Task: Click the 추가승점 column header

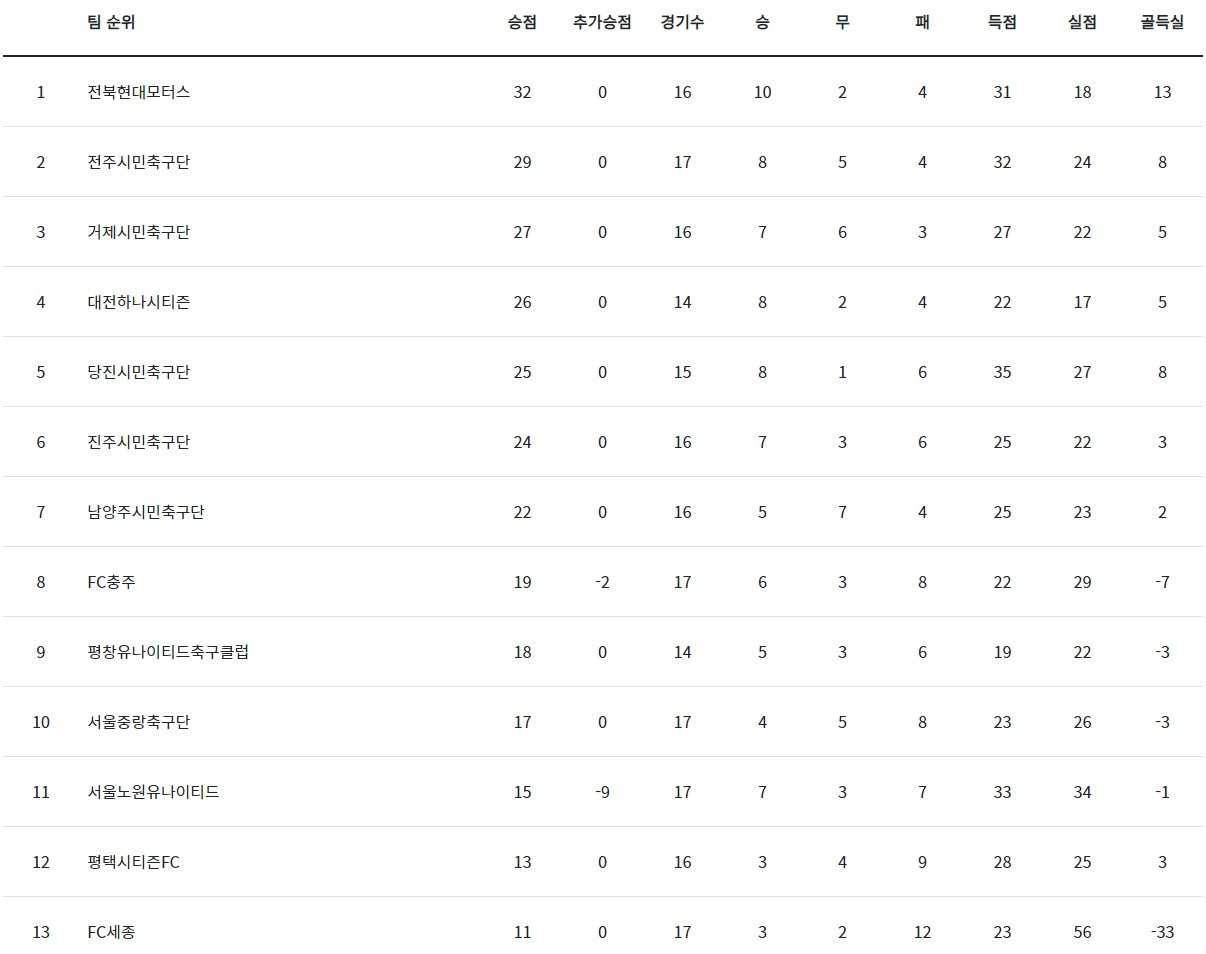Action: pyautogui.click(x=602, y=22)
